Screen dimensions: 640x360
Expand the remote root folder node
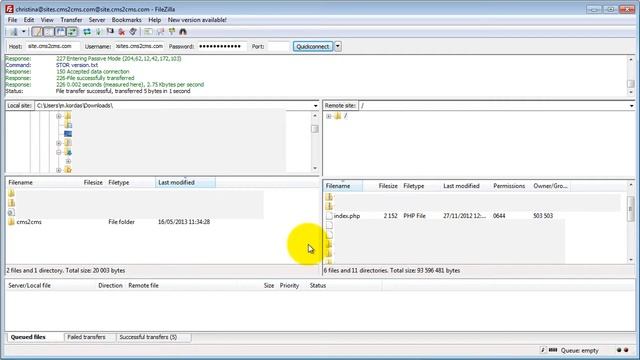329,116
